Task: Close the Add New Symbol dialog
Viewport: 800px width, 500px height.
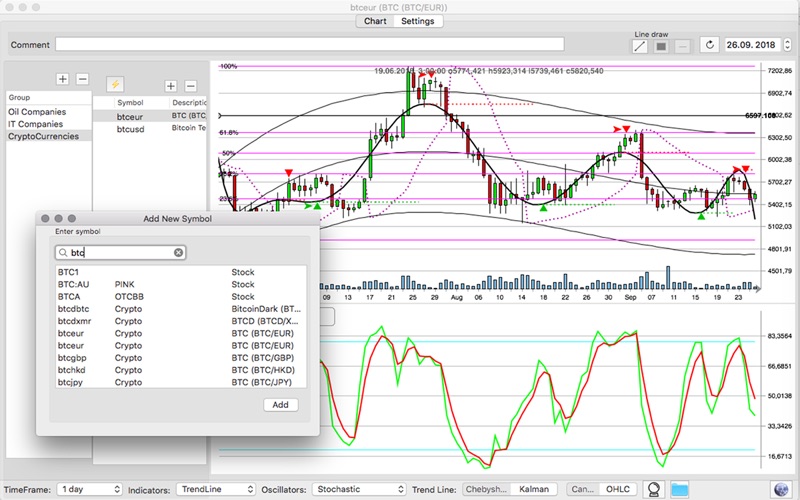Action: 45,218
